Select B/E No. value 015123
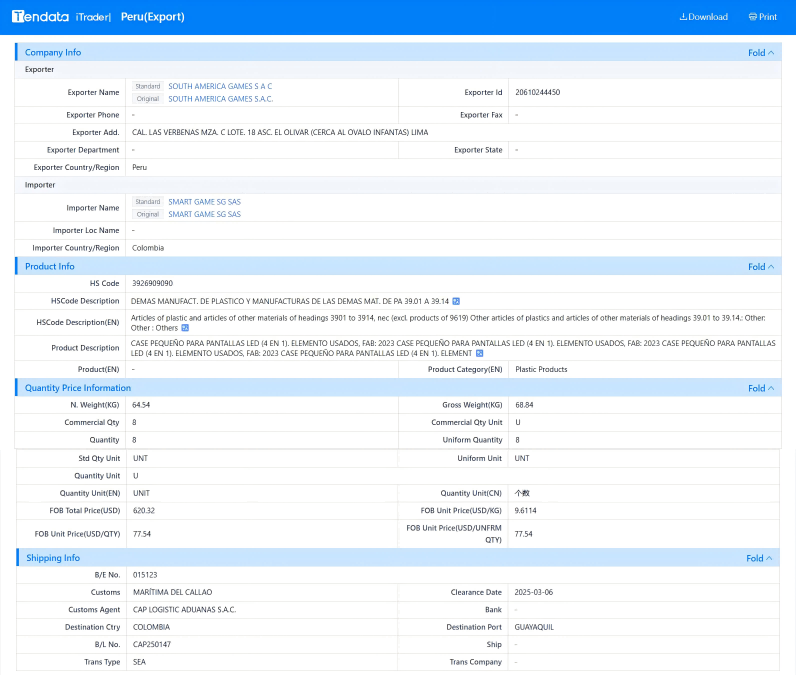 tap(145, 575)
